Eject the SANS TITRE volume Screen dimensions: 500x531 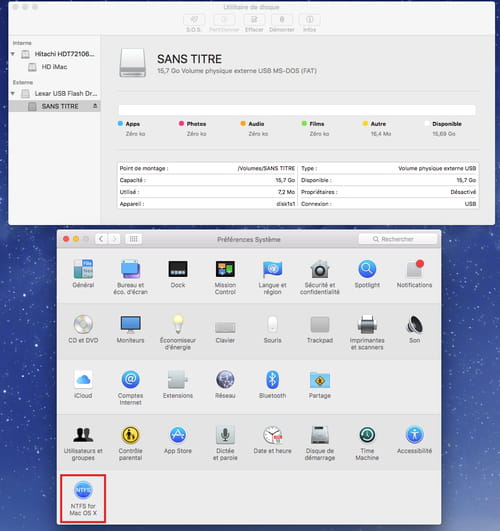coord(95,106)
